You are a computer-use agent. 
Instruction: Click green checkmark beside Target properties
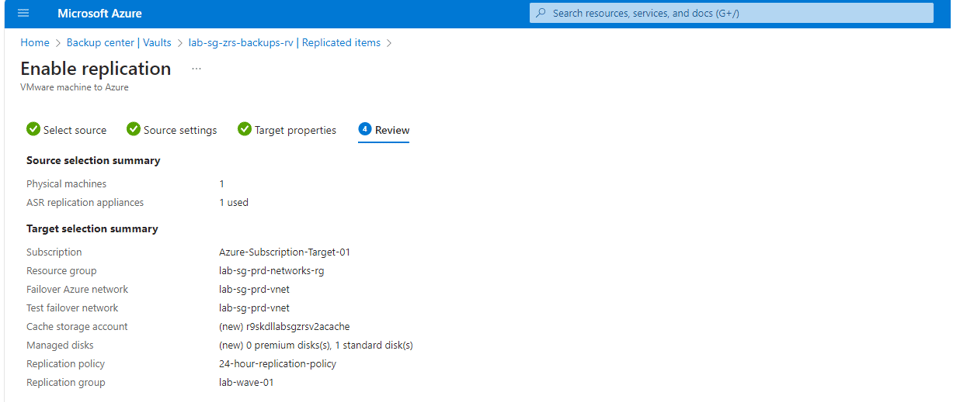244,130
